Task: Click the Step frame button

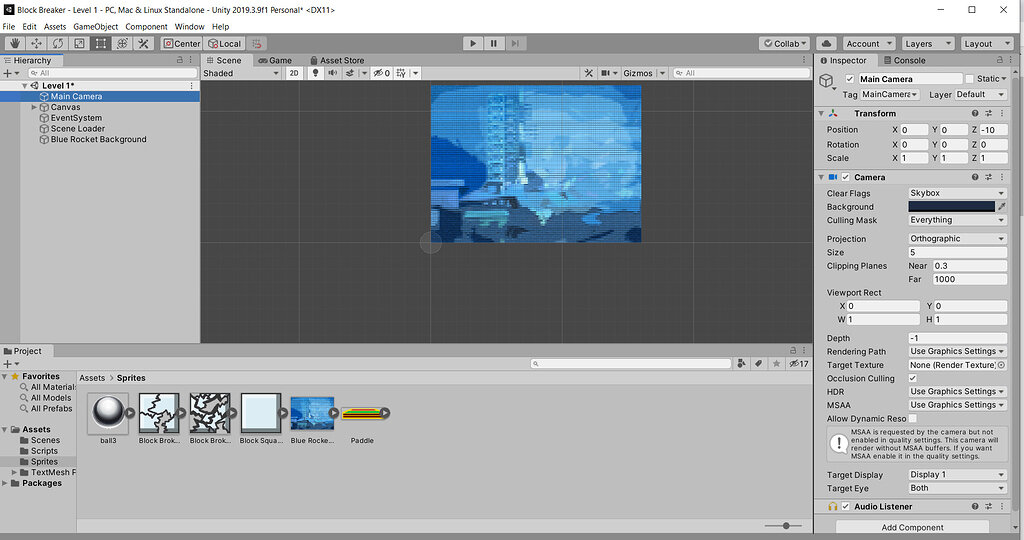Action: (x=515, y=43)
